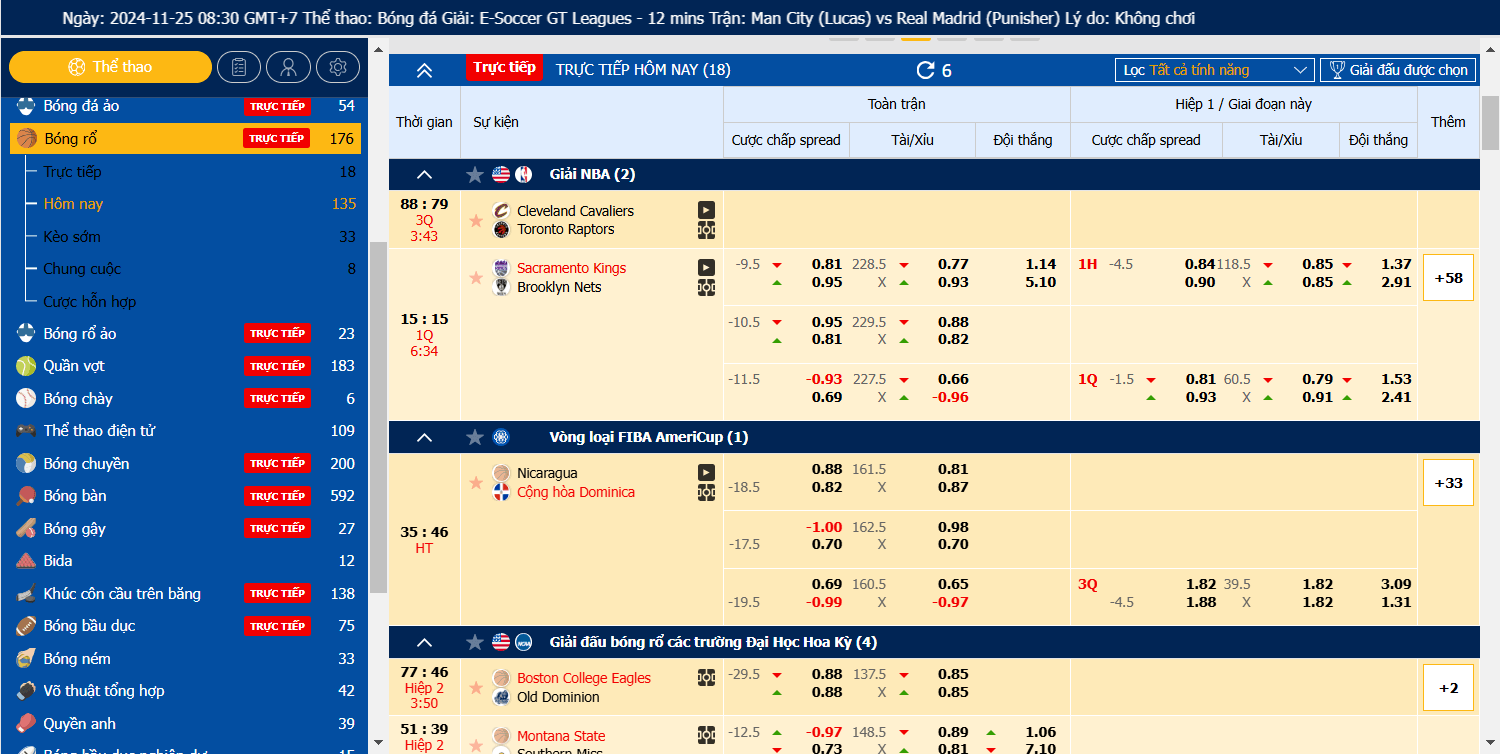The height and width of the screenshot is (754, 1500).
Task: Favorite the Nicaragua match with its star
Action: tap(476, 483)
